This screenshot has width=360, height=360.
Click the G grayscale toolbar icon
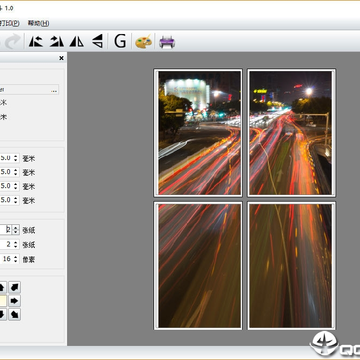[x=120, y=42]
